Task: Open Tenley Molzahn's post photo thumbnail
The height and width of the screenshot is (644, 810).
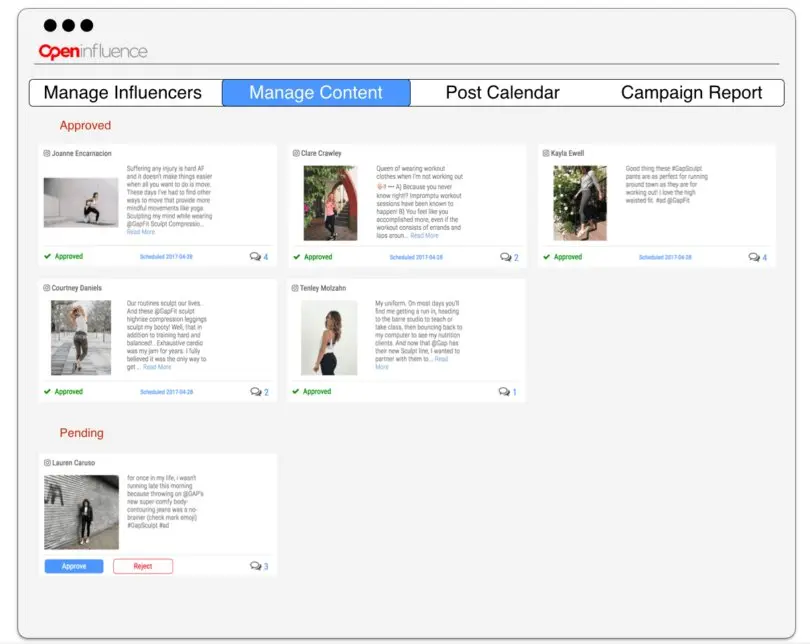Action: pos(329,337)
